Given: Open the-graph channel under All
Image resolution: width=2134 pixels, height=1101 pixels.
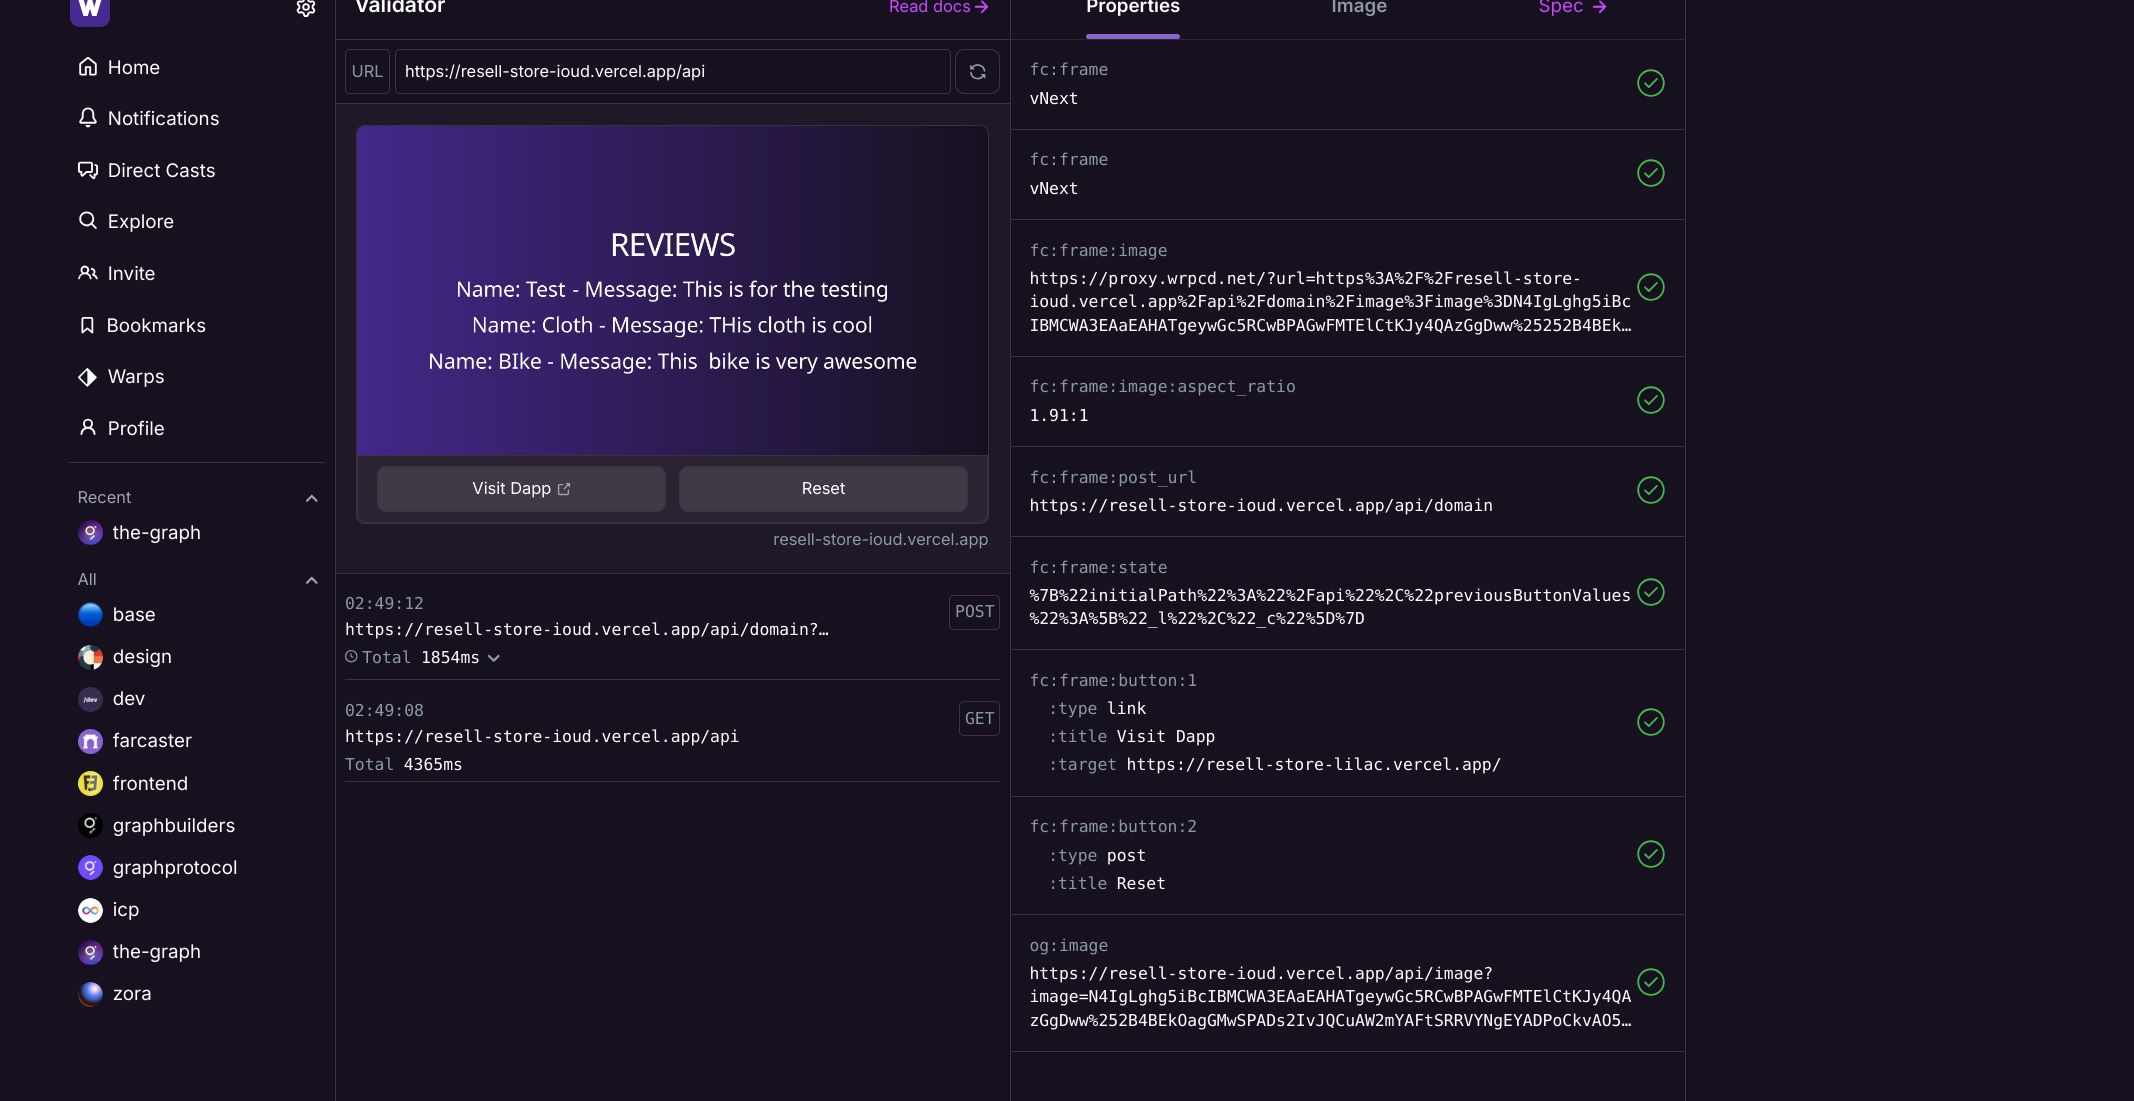Looking at the screenshot, I should point(140,952).
